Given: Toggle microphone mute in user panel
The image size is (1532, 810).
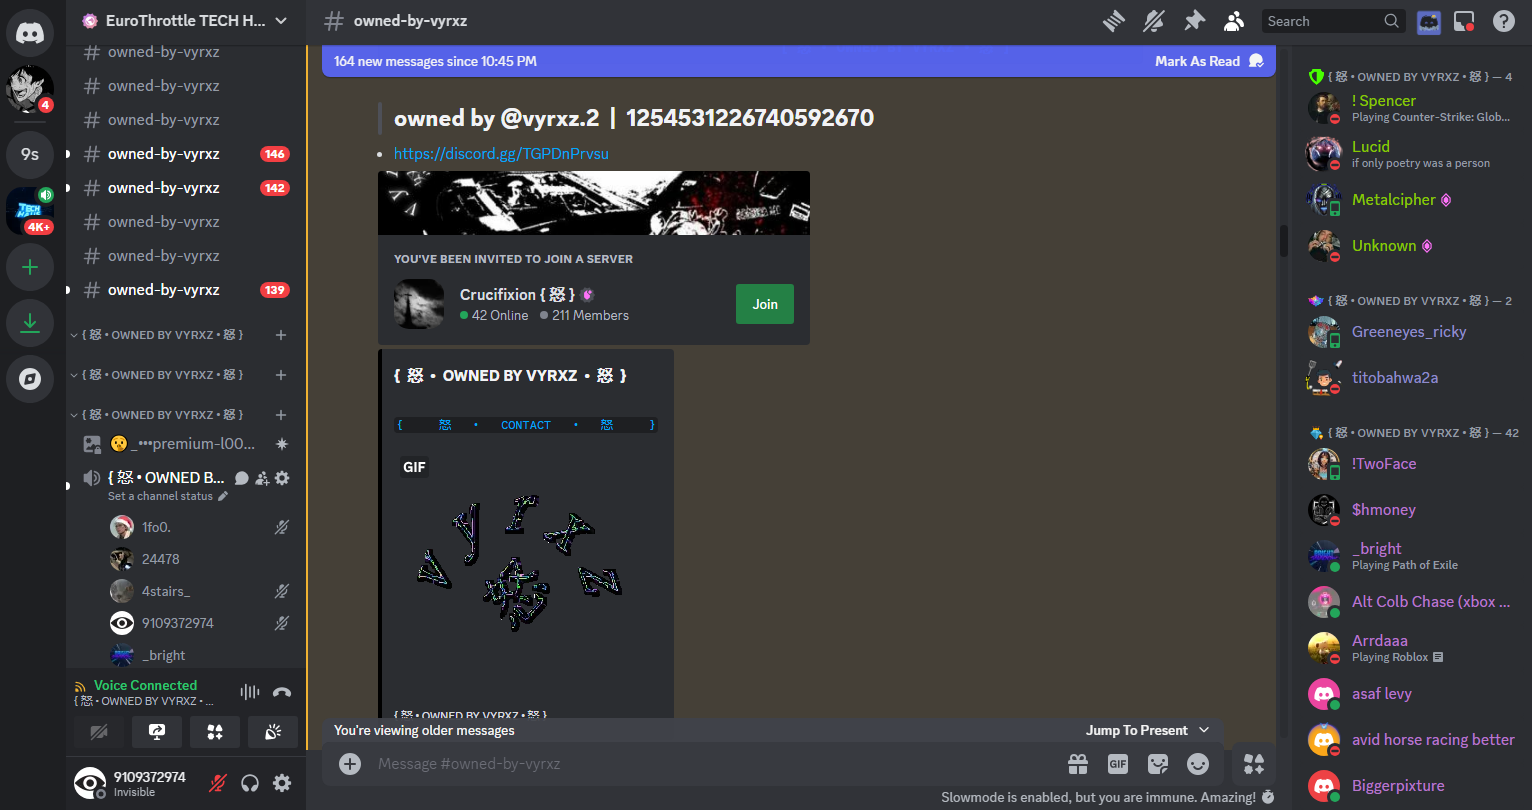Looking at the screenshot, I should click(x=217, y=783).
